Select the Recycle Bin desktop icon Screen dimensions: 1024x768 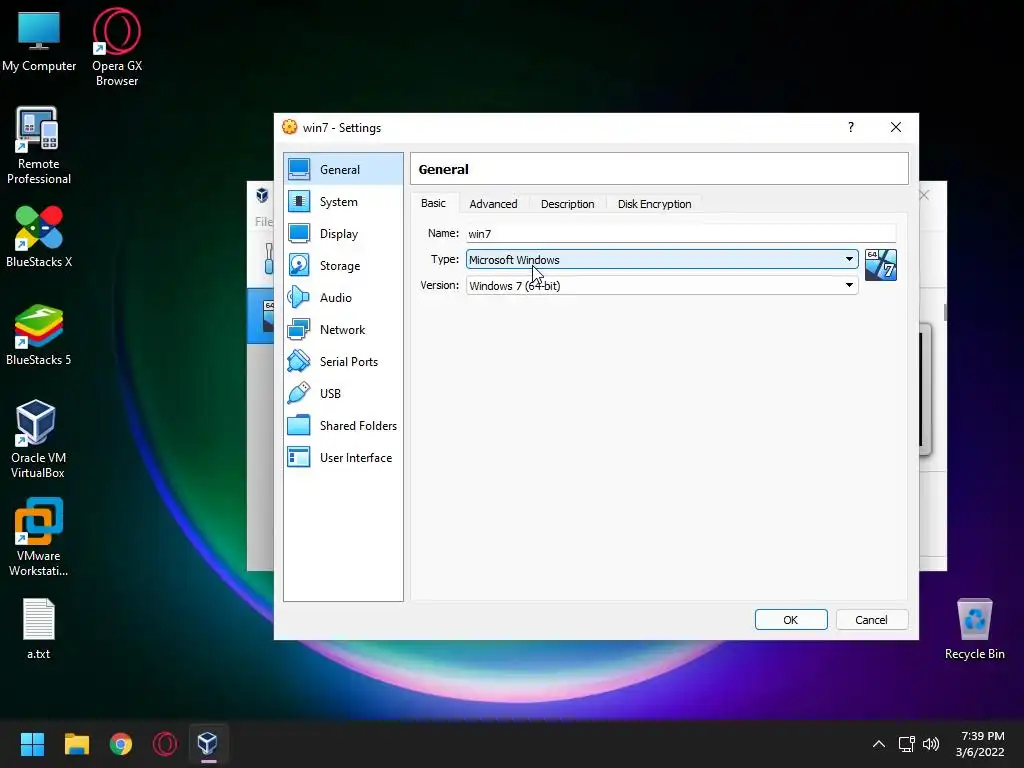pos(974,628)
